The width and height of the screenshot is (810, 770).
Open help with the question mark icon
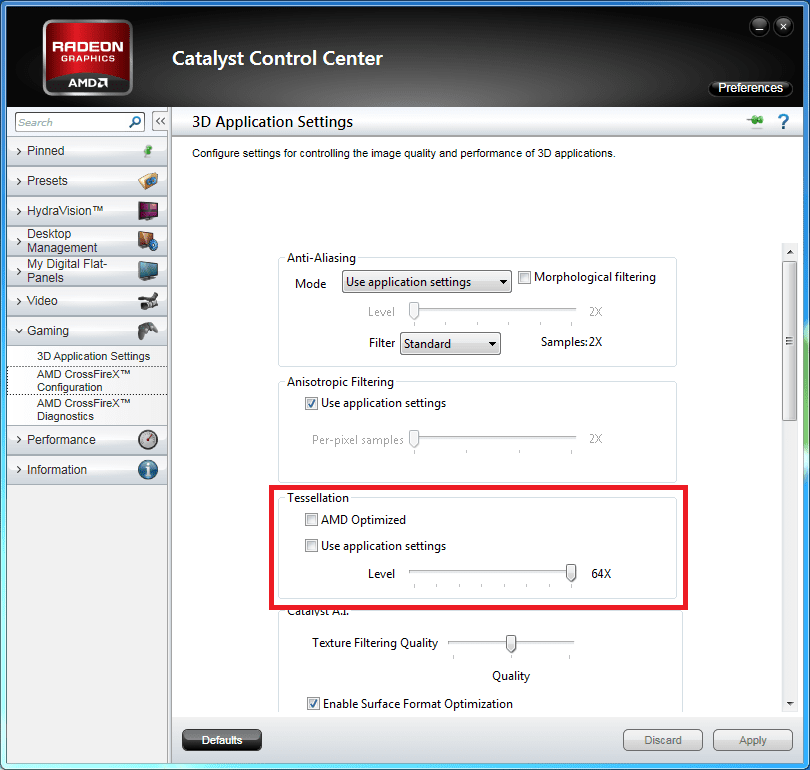pyautogui.click(x=783, y=121)
